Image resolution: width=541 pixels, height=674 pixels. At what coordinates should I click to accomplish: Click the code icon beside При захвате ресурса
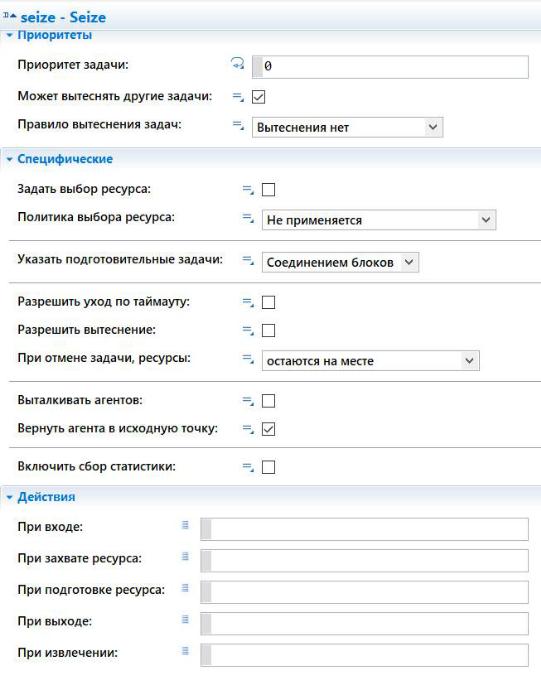pyautogui.click(x=185, y=557)
